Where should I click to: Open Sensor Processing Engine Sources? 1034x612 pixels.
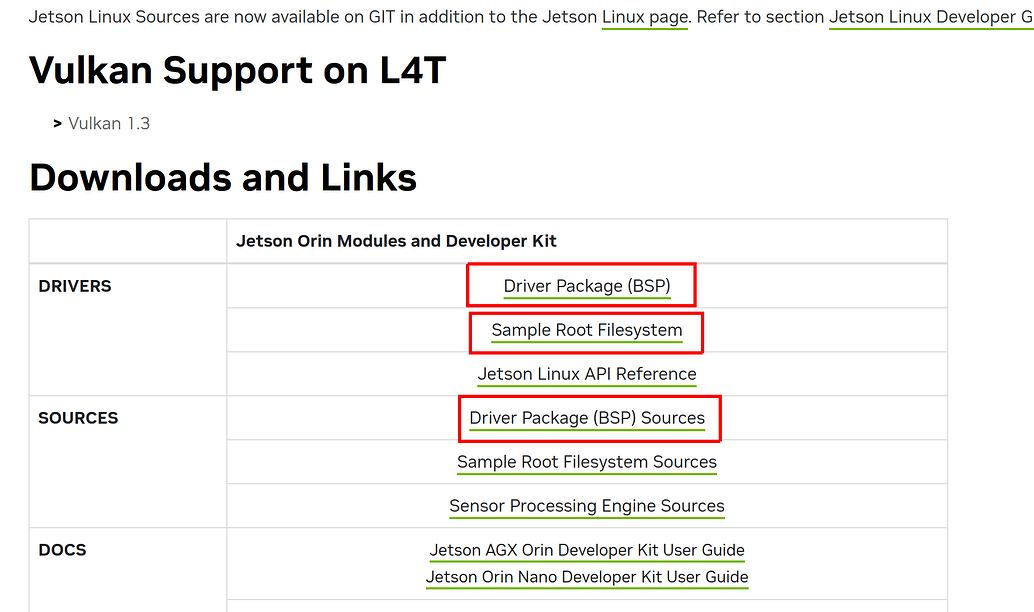pos(586,506)
